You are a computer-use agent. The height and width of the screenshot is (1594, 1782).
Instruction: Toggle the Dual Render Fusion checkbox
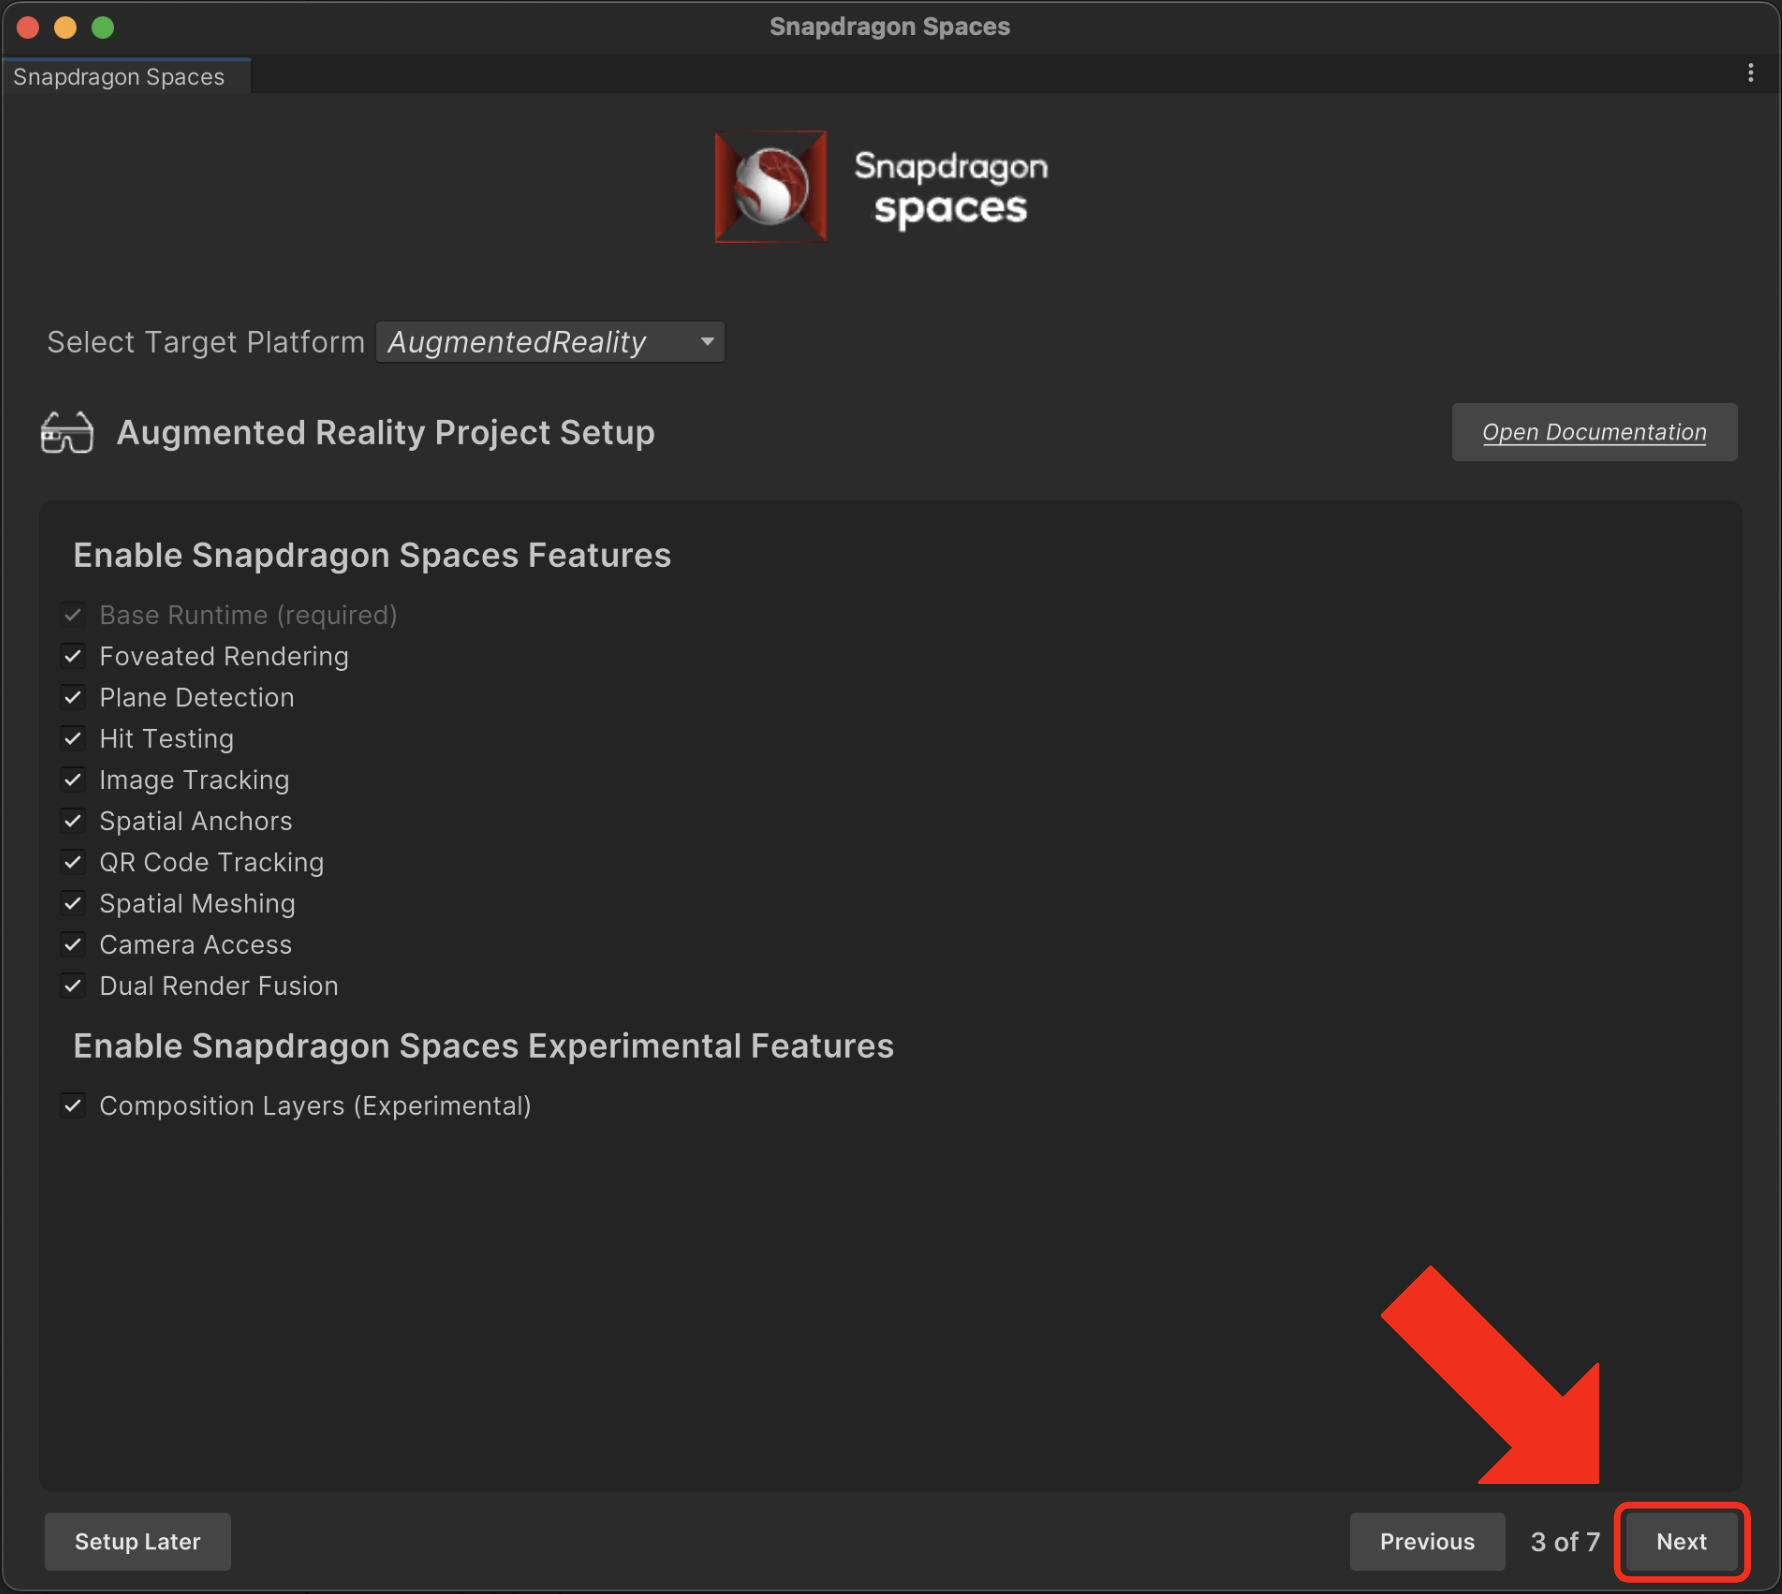[73, 986]
